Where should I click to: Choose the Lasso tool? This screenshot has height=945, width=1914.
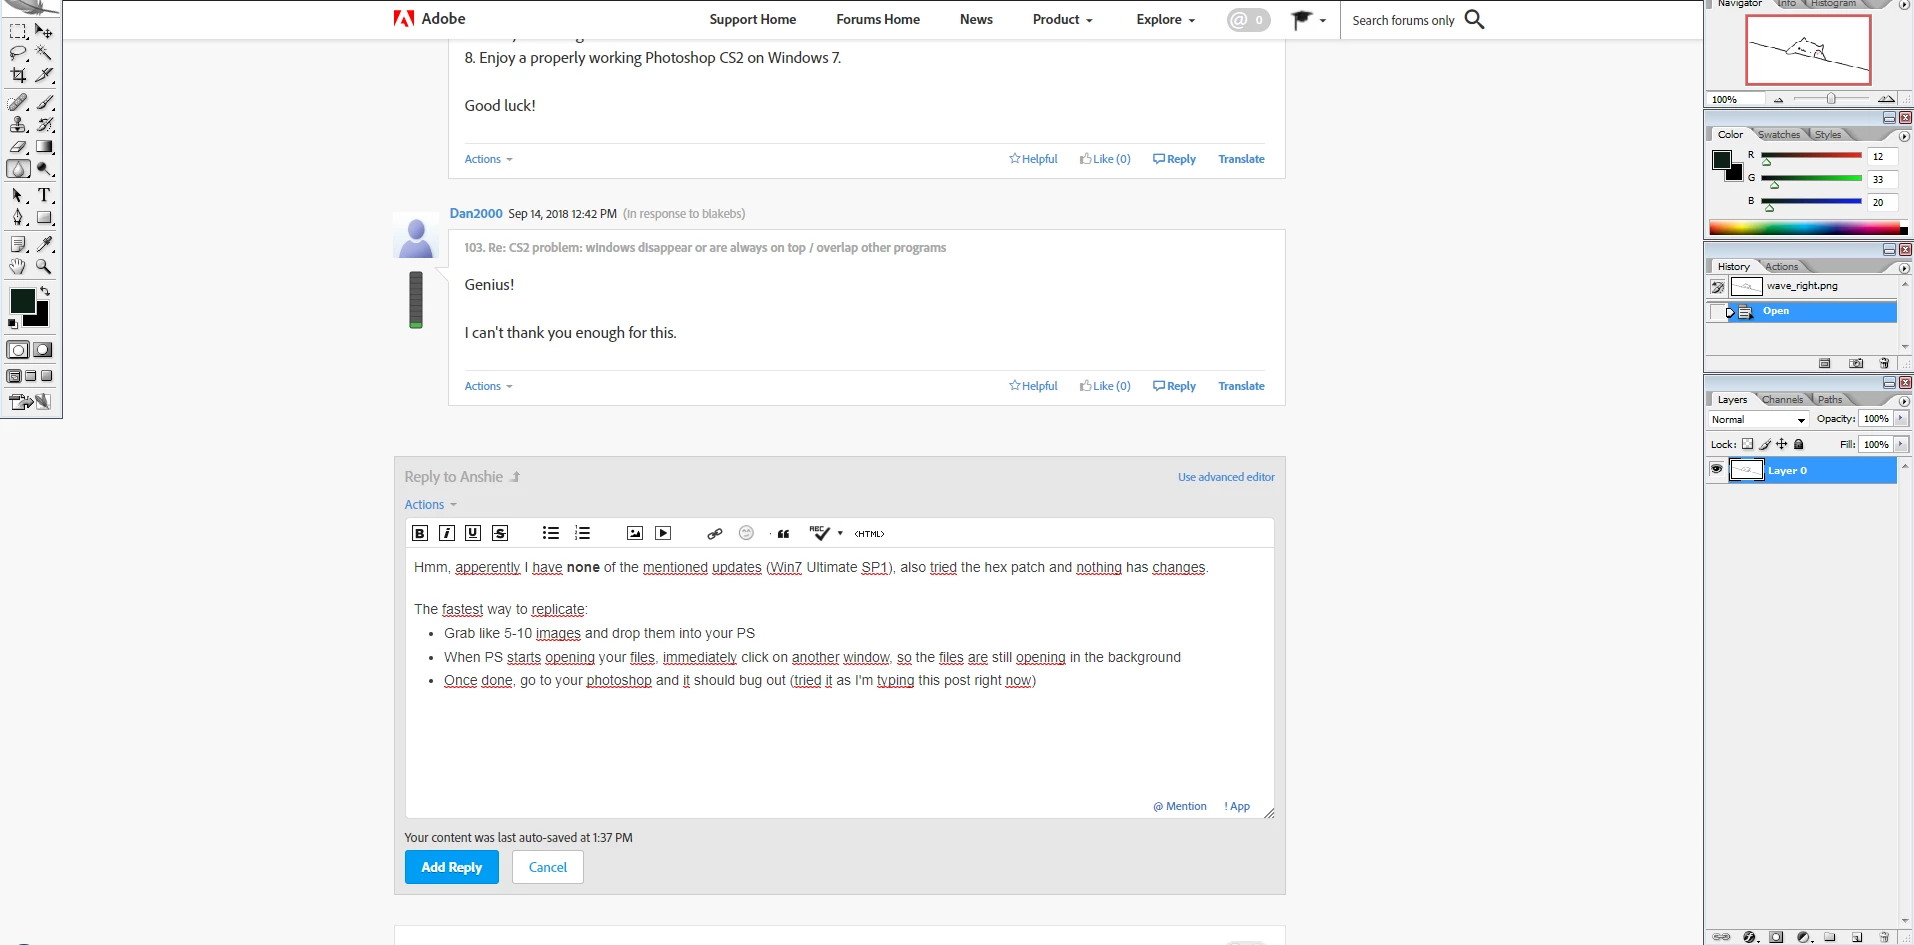[x=18, y=53]
